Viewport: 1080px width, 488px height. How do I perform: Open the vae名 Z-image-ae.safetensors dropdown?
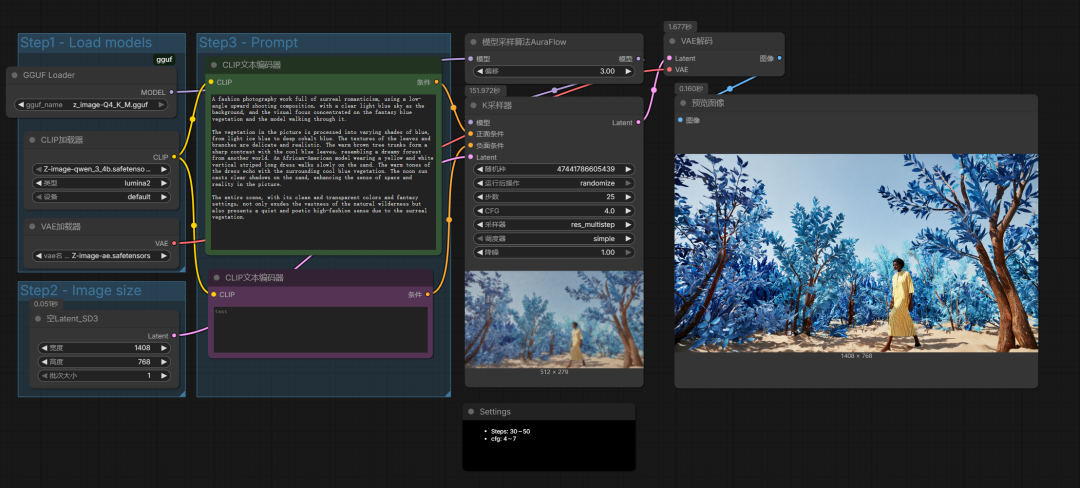click(x=101, y=255)
